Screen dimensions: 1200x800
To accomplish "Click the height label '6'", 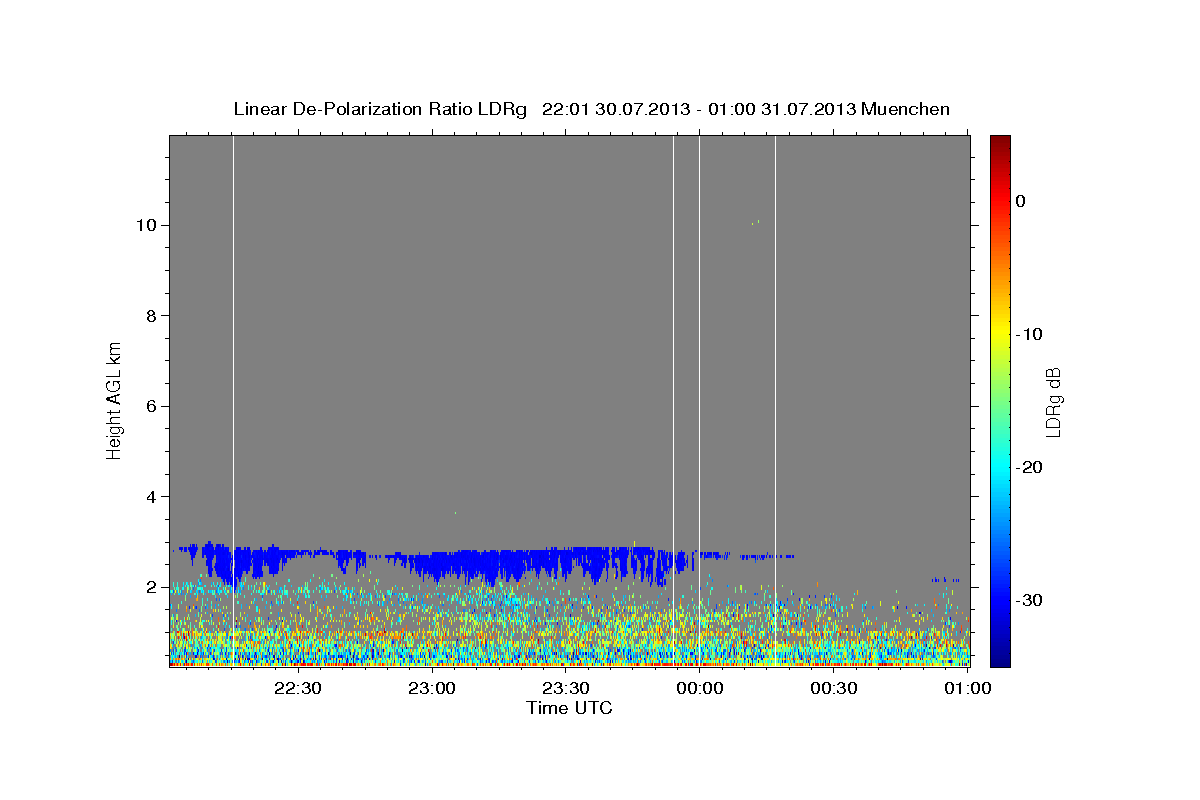I will 151,406.
